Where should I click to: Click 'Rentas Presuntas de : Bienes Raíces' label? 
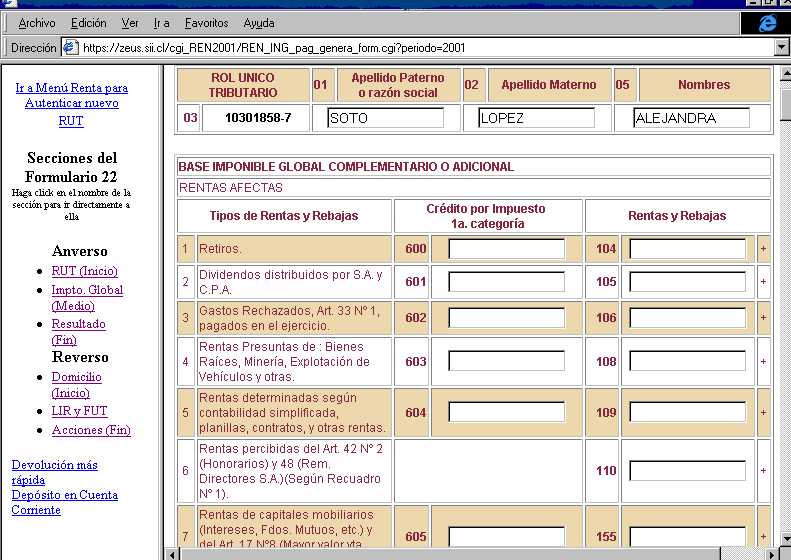tap(284, 361)
